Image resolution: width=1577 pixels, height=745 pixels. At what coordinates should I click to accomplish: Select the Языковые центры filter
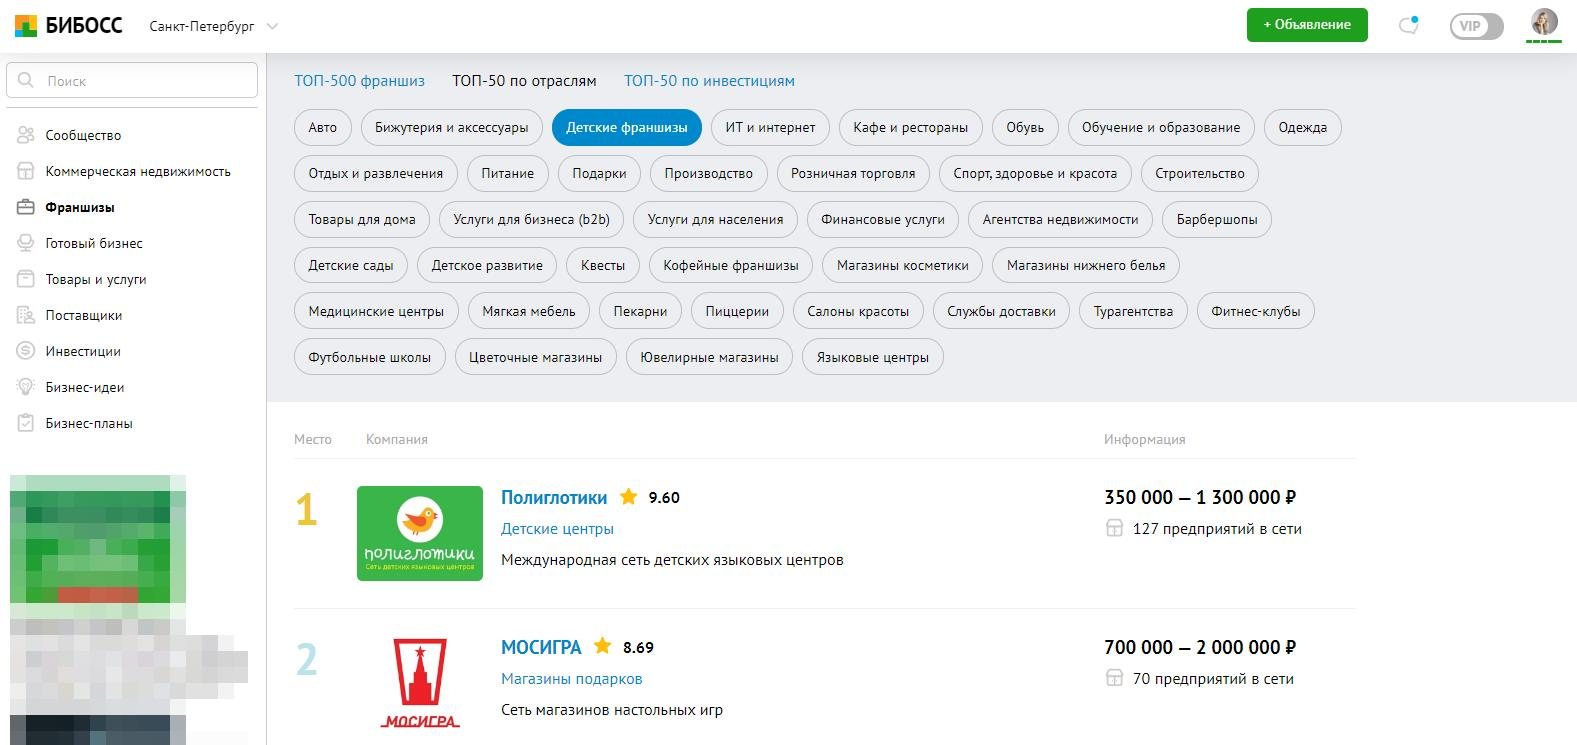(x=873, y=357)
